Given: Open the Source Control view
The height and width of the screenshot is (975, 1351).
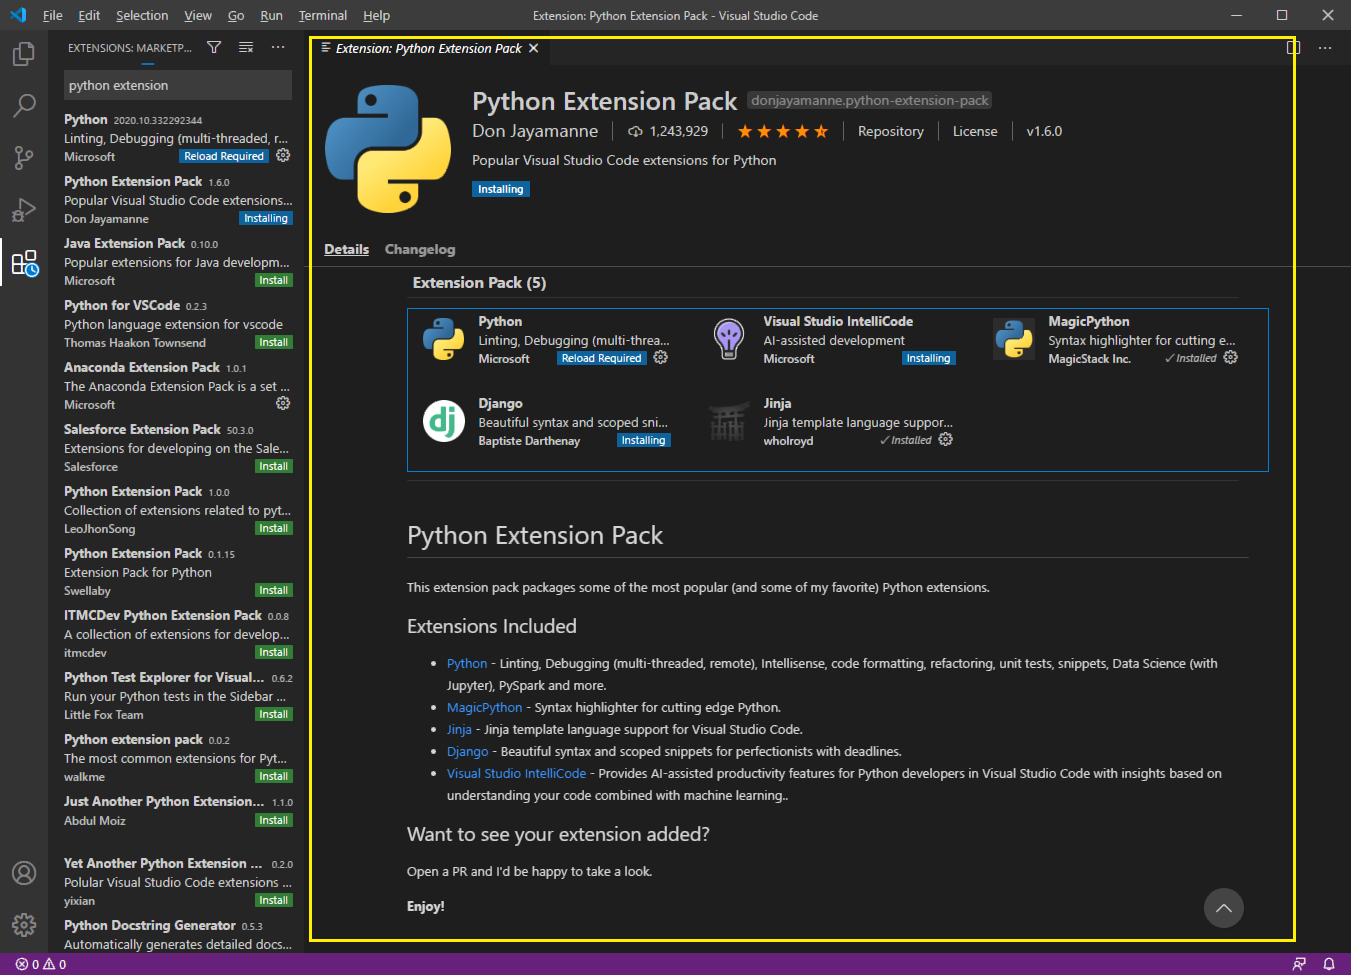Looking at the screenshot, I should (x=24, y=157).
